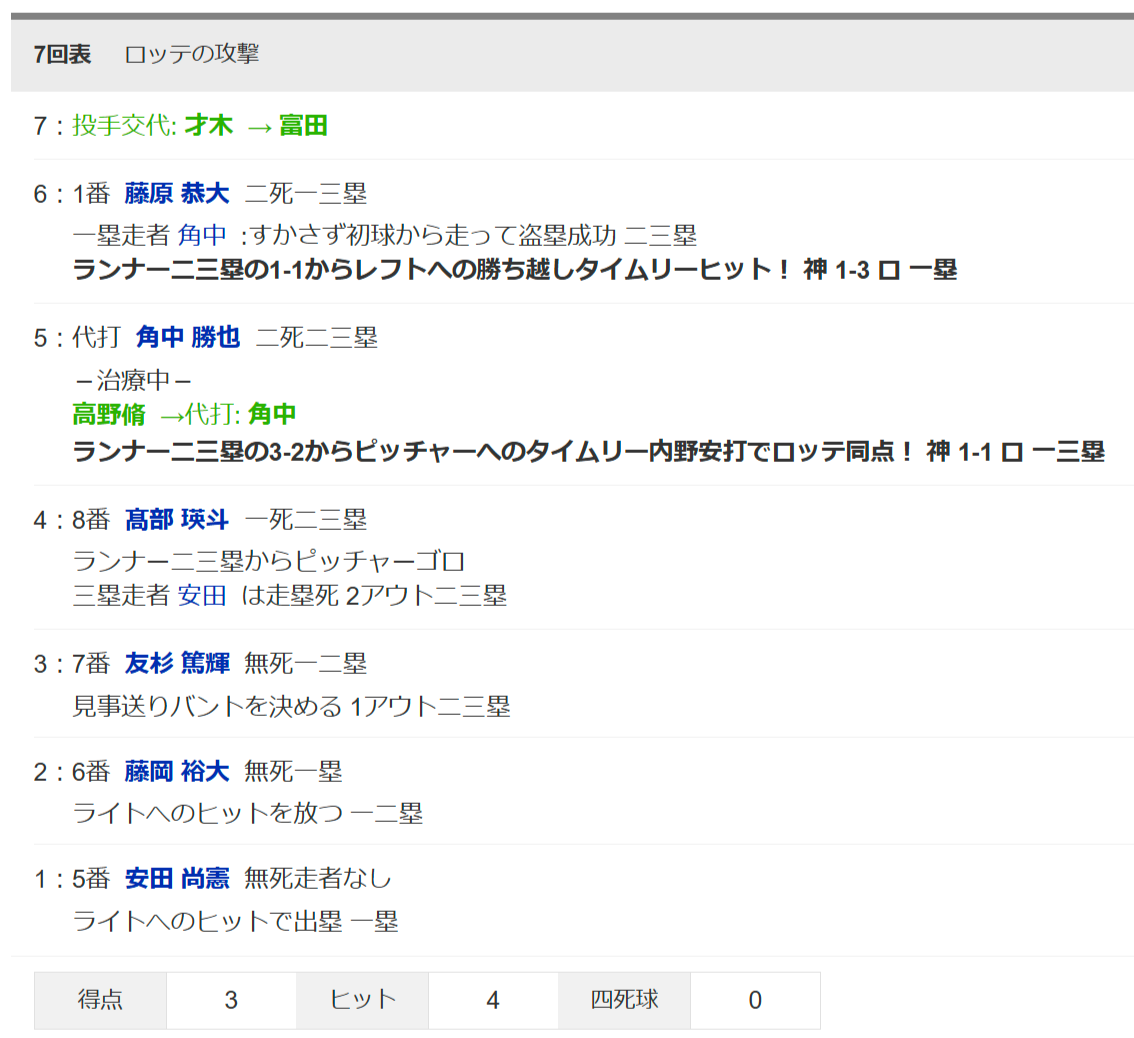The height and width of the screenshot is (1038, 1134).
Task: Click 無死一二塁 situation text in entry 3
Action: pos(306,663)
